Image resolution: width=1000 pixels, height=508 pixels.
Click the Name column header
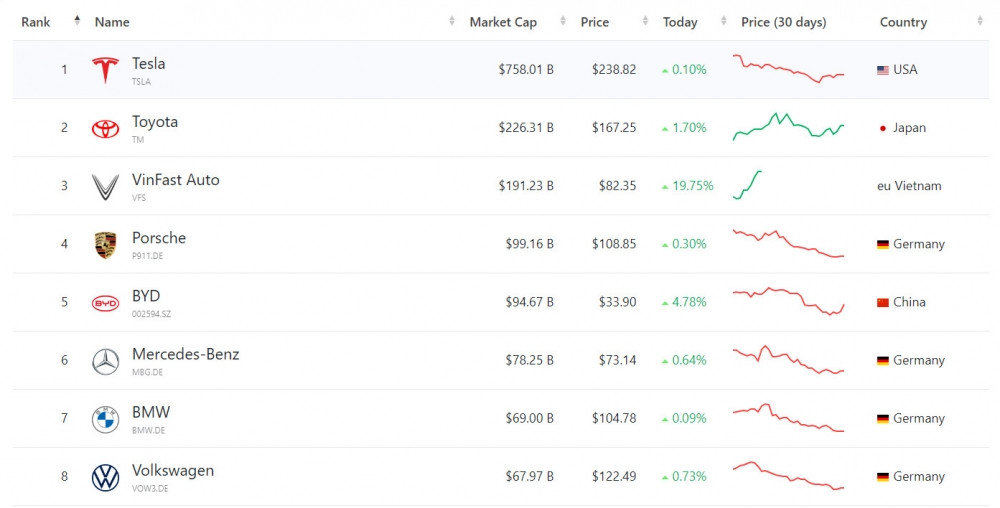112,22
